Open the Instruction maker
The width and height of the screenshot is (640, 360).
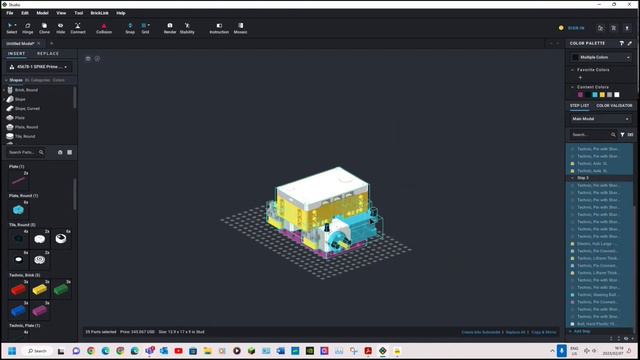pyautogui.click(x=219, y=28)
